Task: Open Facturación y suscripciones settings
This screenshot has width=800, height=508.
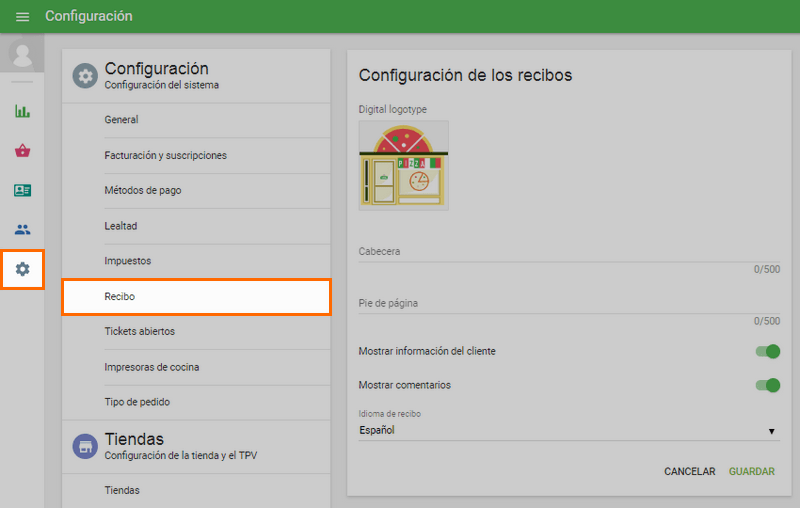Action: 196,156
